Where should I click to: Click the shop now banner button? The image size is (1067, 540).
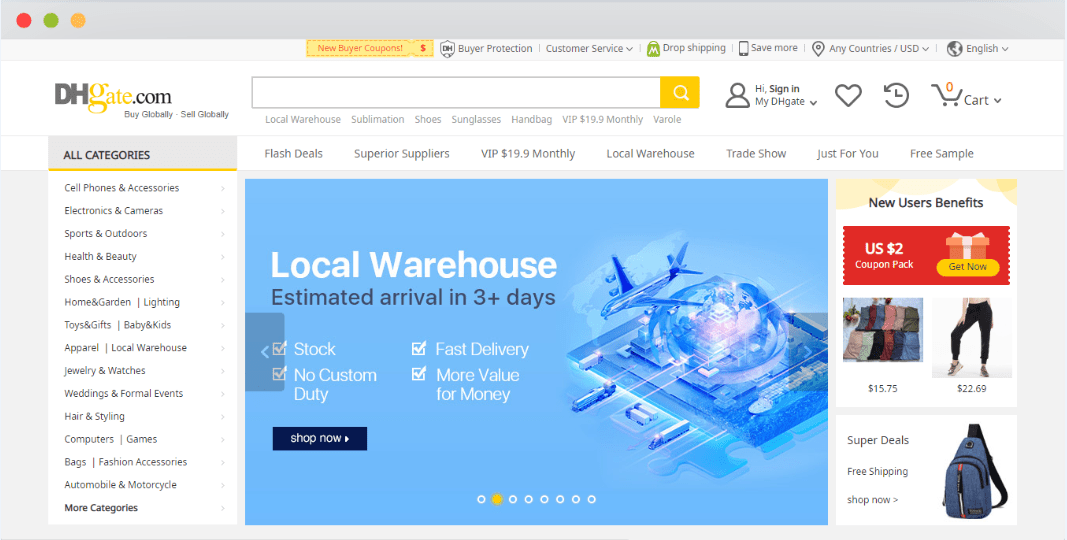pos(320,439)
